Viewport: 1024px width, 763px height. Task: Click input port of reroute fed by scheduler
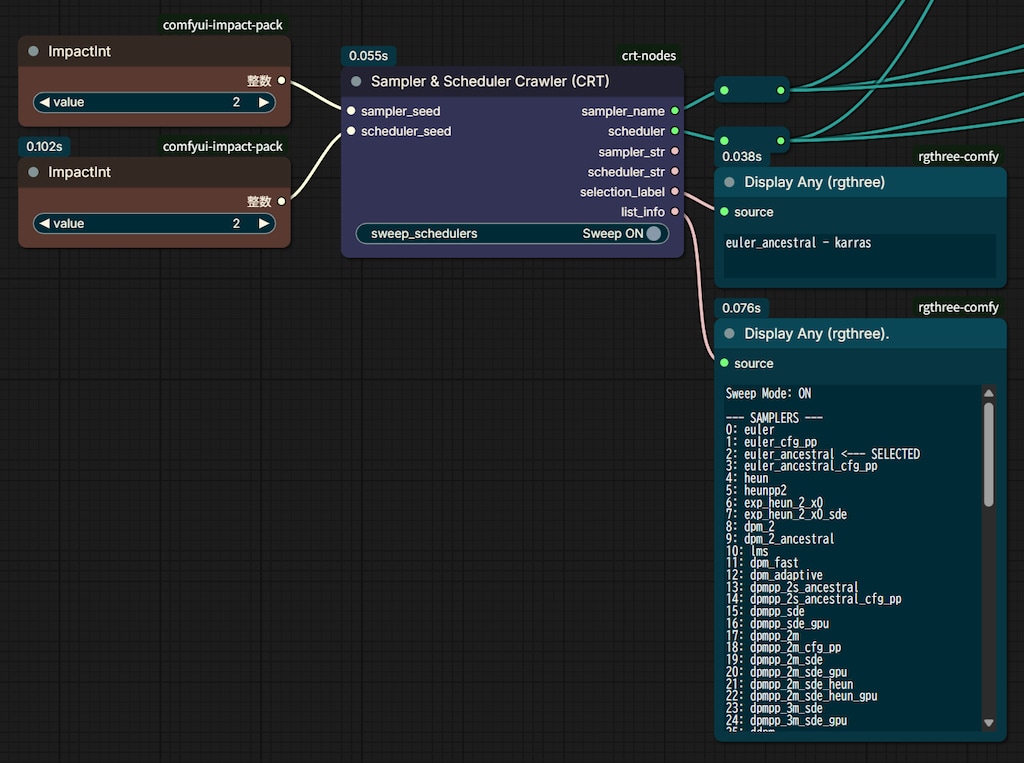click(724, 140)
